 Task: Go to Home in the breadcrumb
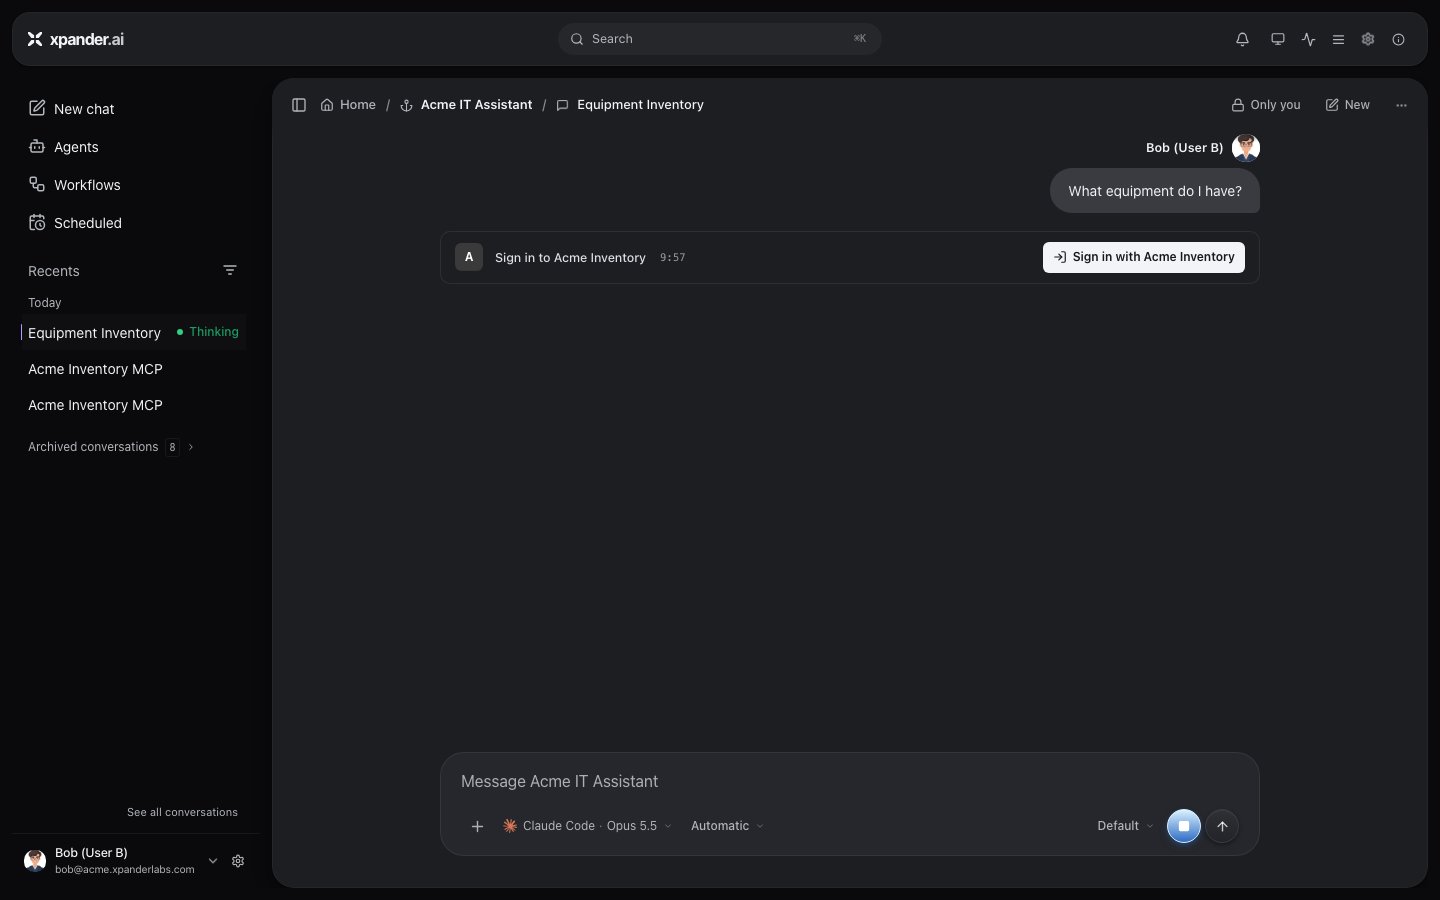click(x=348, y=105)
